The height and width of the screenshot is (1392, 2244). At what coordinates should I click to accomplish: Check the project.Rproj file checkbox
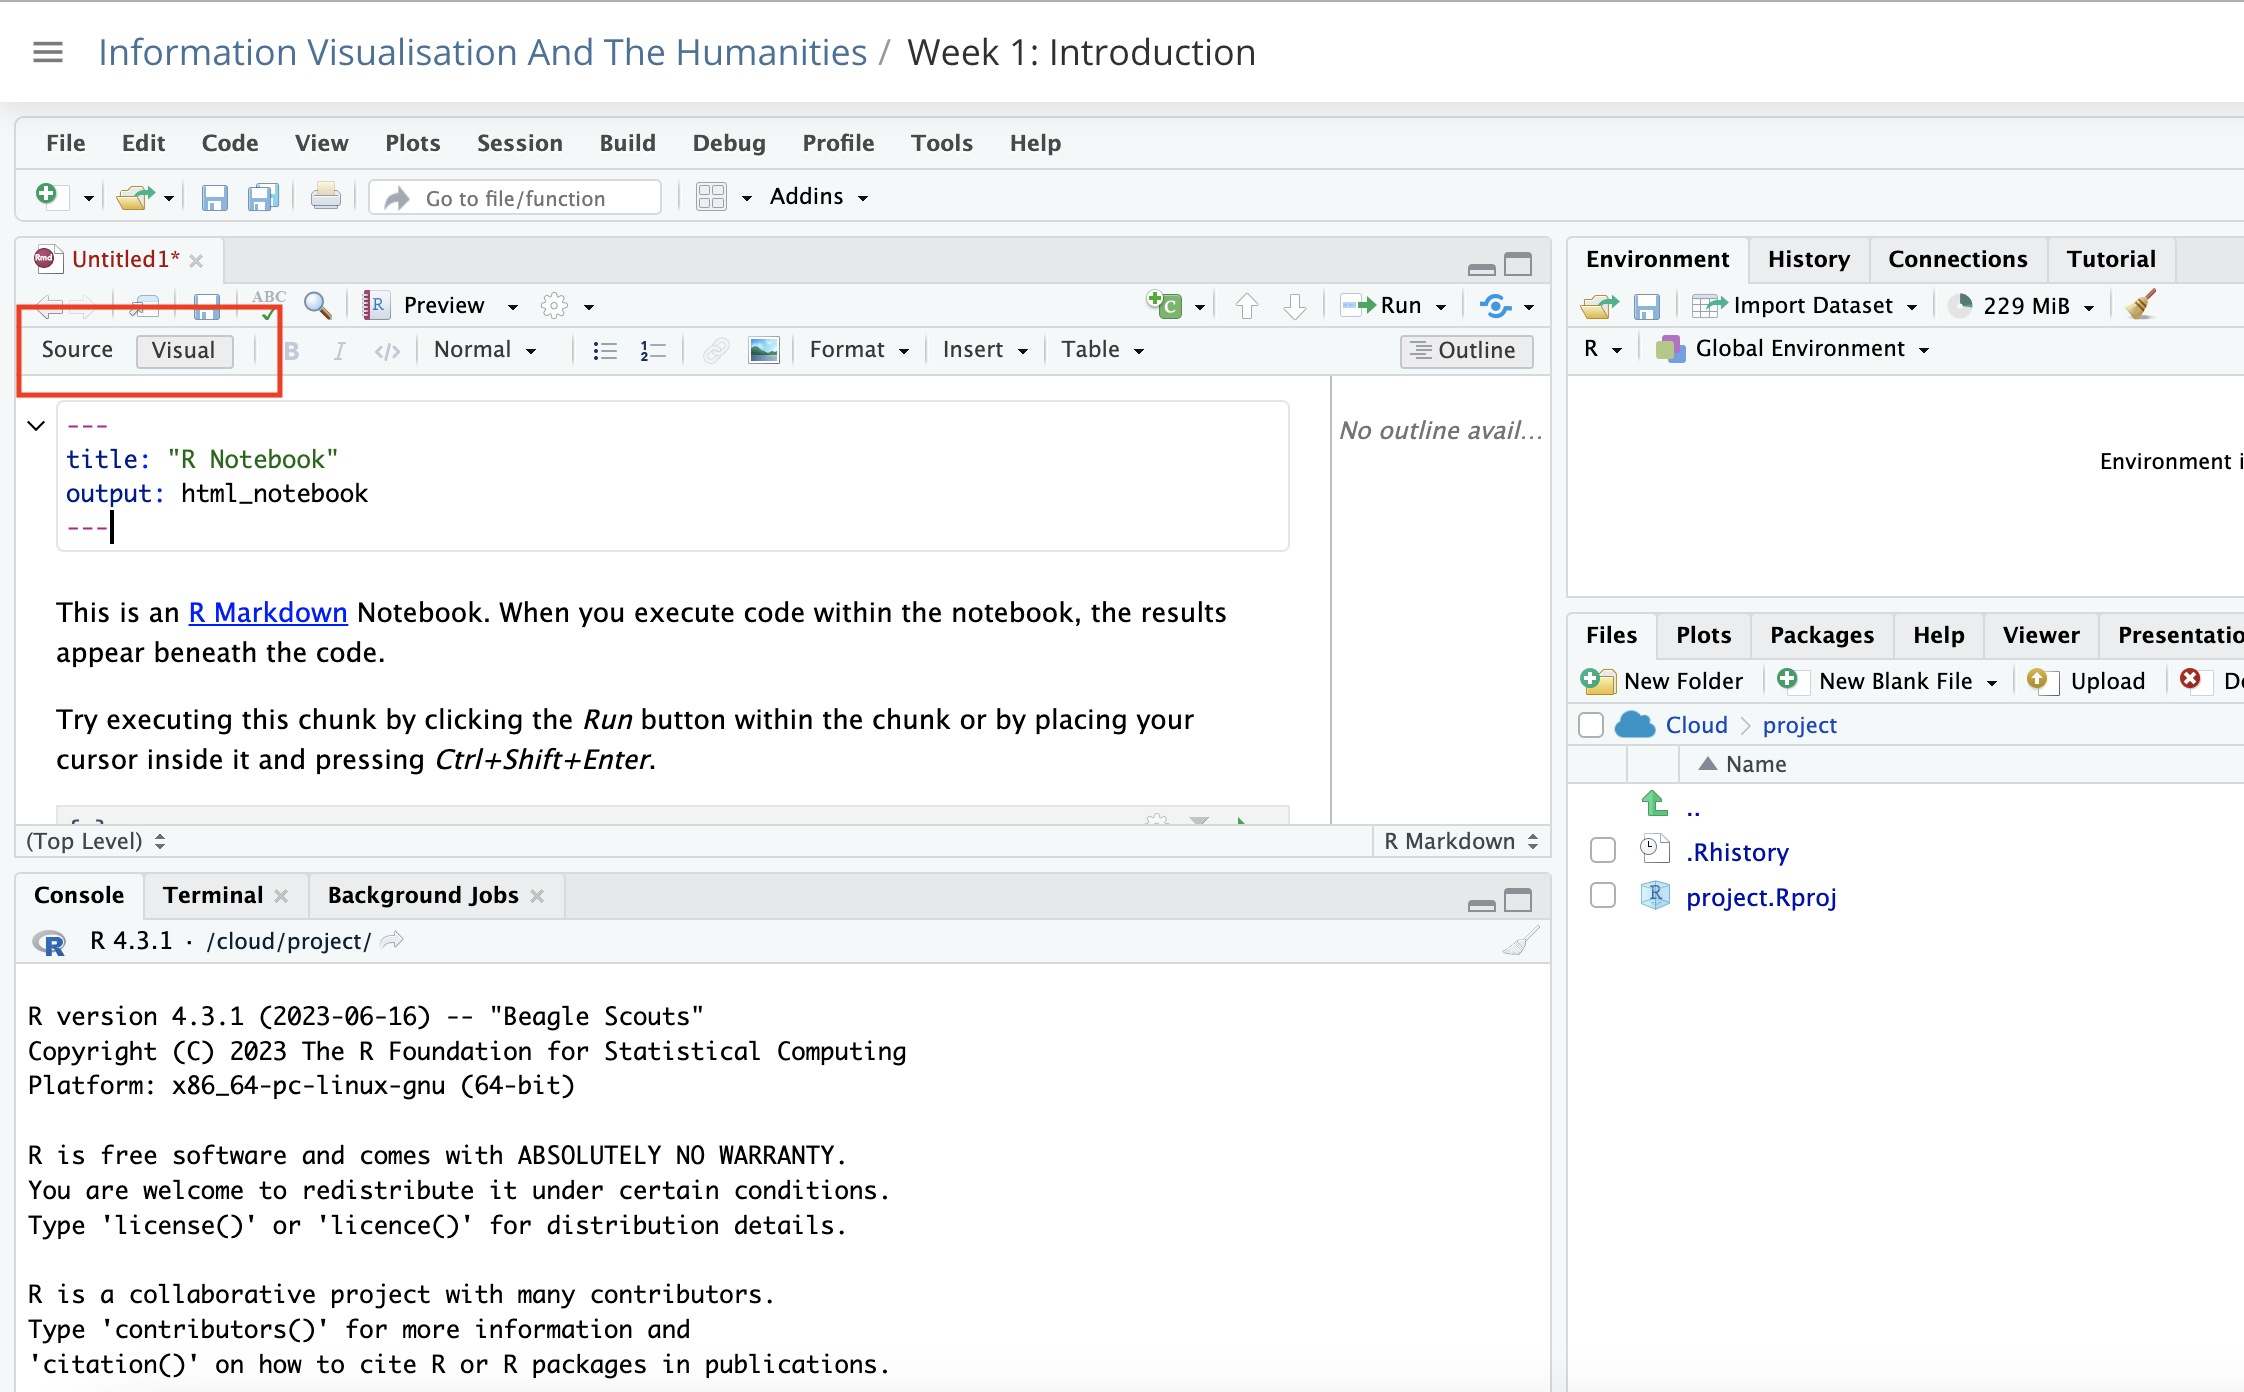pos(1602,896)
